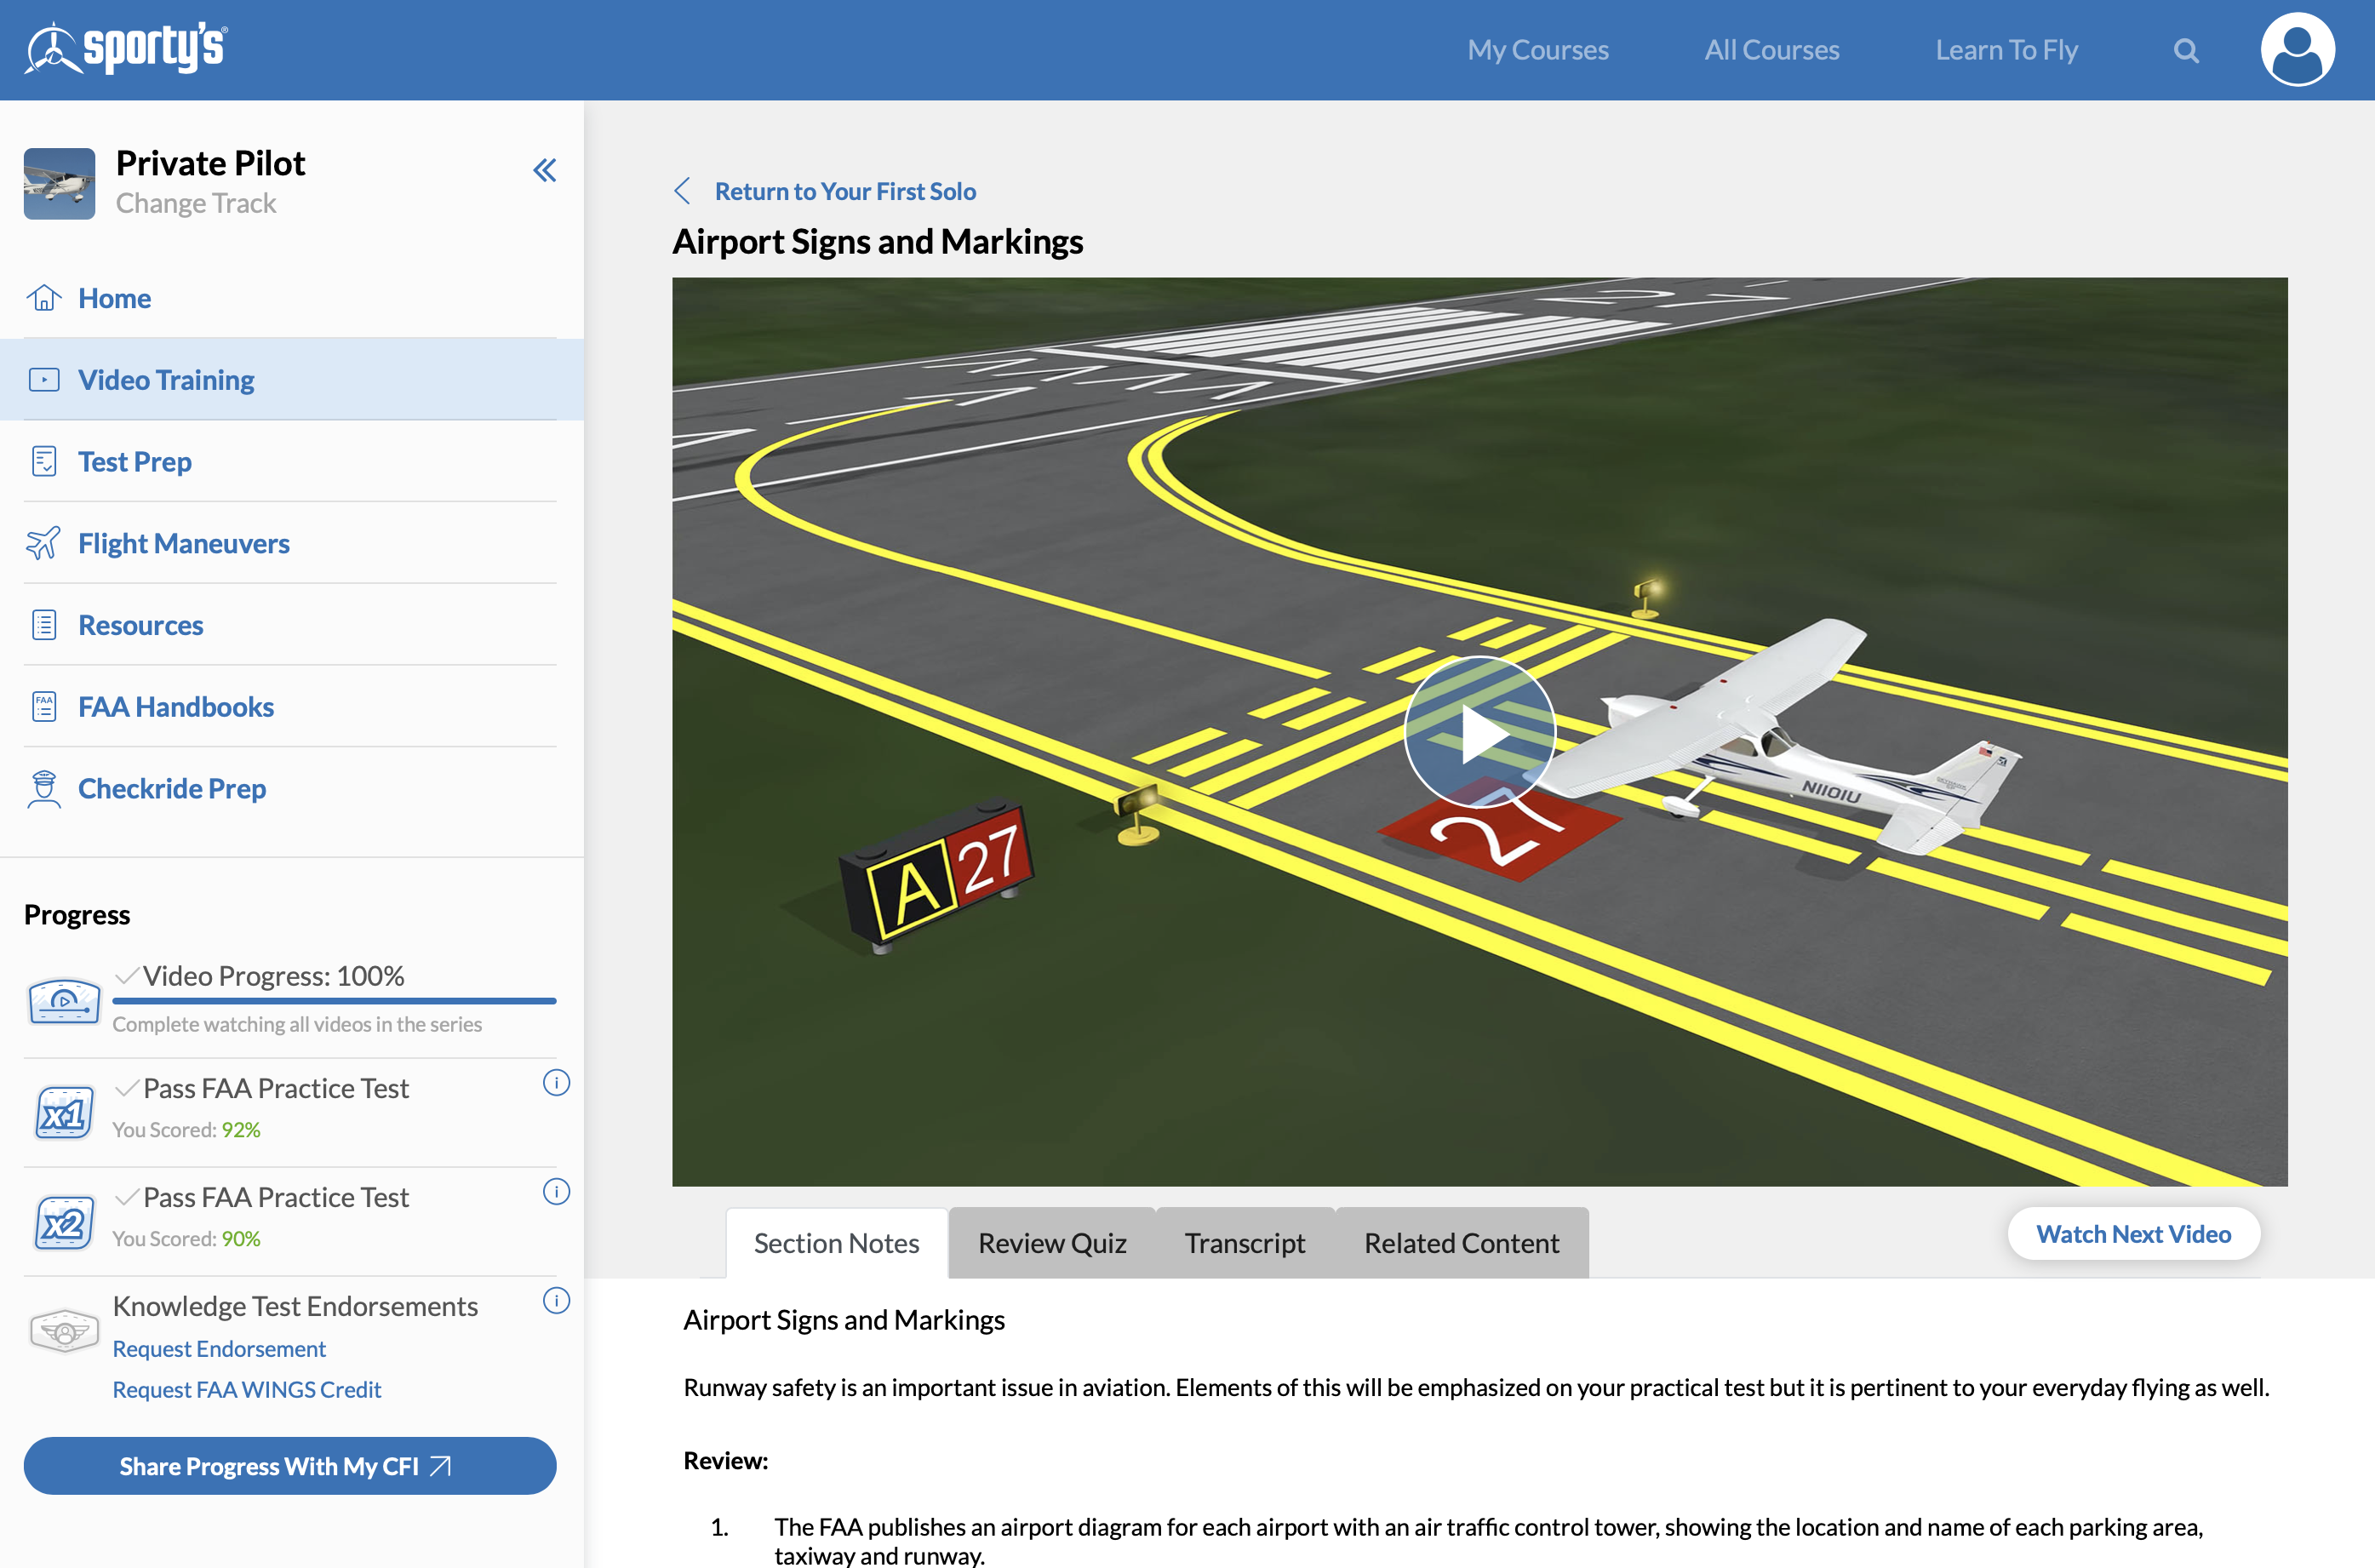The width and height of the screenshot is (2375, 1568).
Task: Open Learn To Fly in the navbar
Action: click(x=2006, y=49)
